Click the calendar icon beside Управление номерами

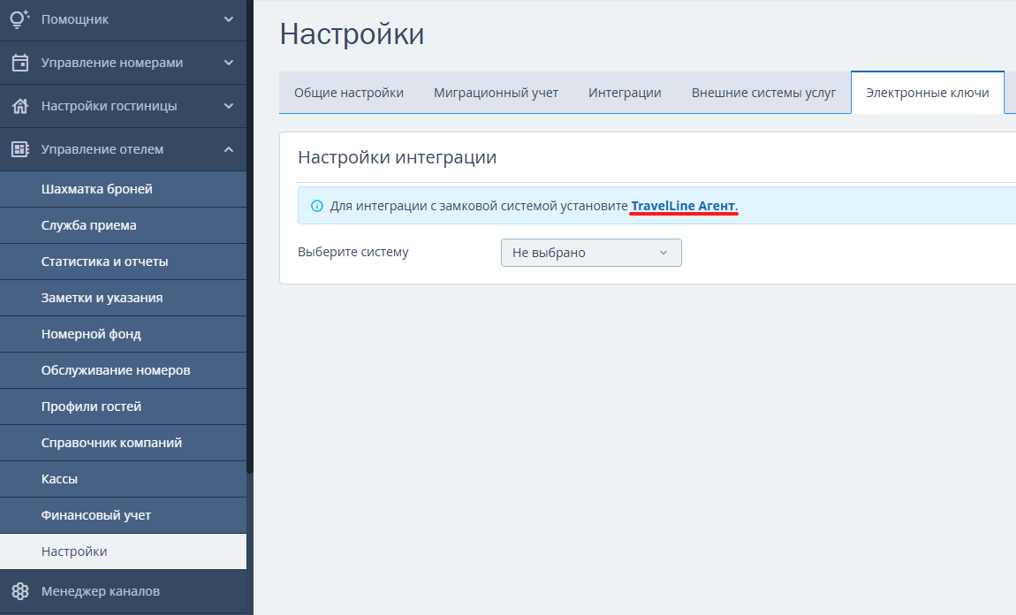pos(20,63)
